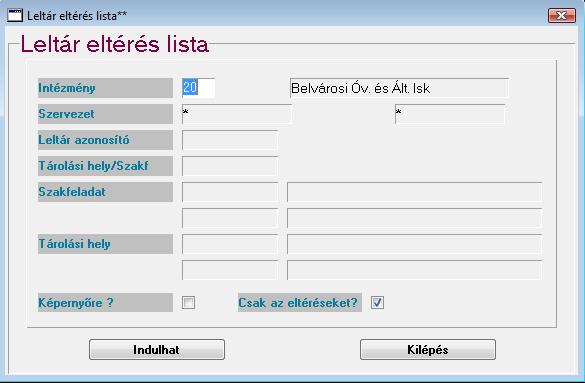This screenshot has height=383, width=585.
Task: Click the Csak az eltéréseket? label
Action: point(300,302)
